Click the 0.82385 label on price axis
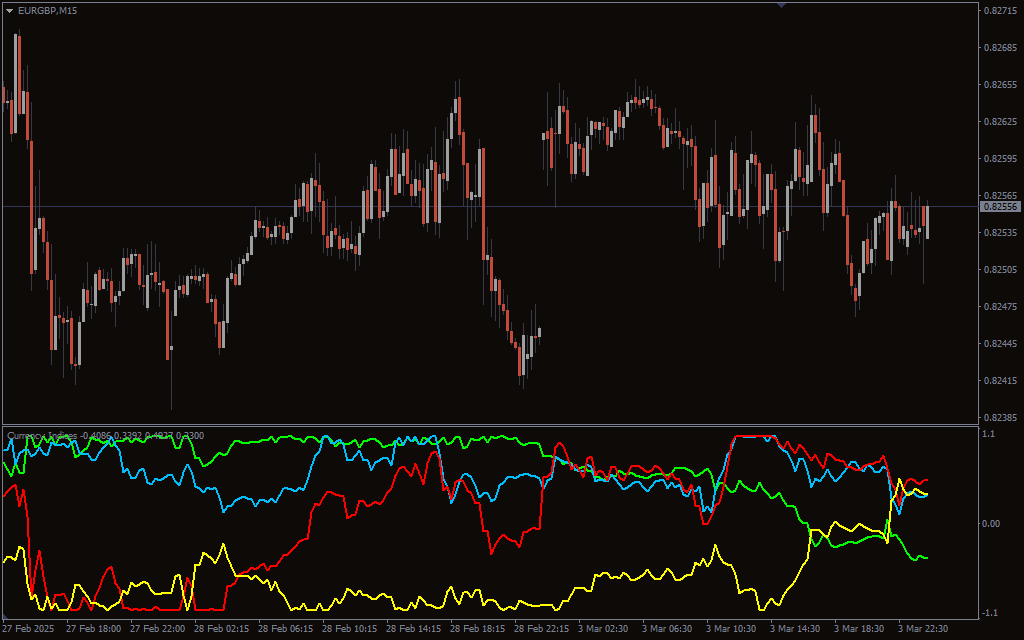The height and width of the screenshot is (640, 1024). [1000, 417]
